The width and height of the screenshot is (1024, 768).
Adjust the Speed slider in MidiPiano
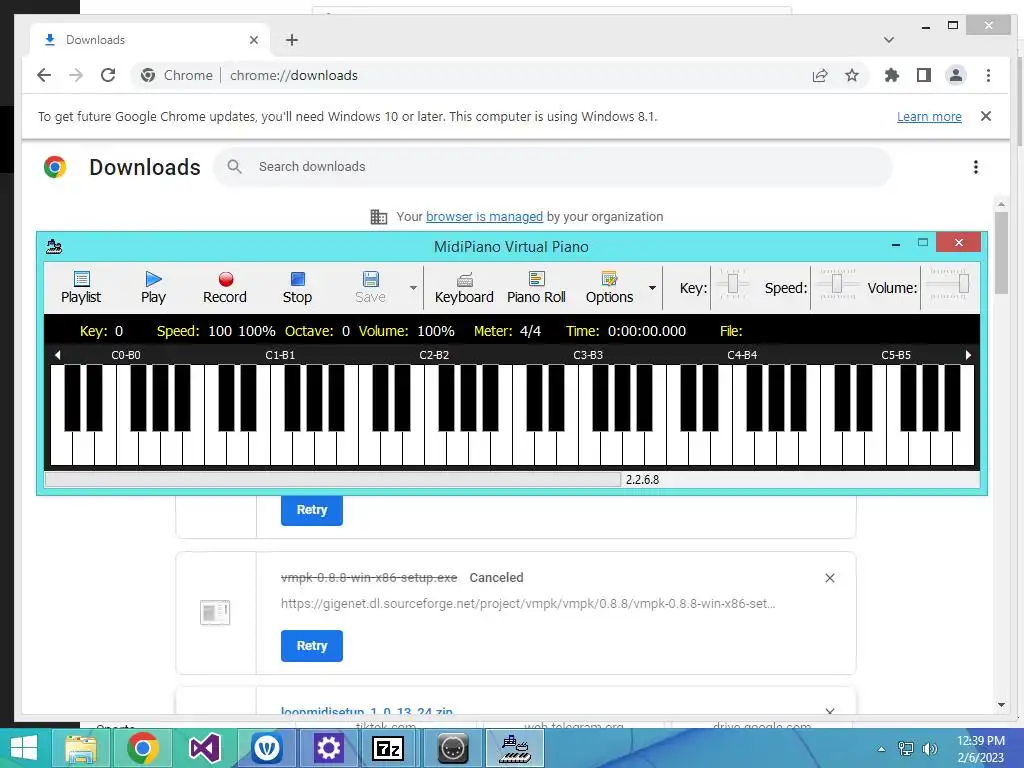(x=837, y=284)
